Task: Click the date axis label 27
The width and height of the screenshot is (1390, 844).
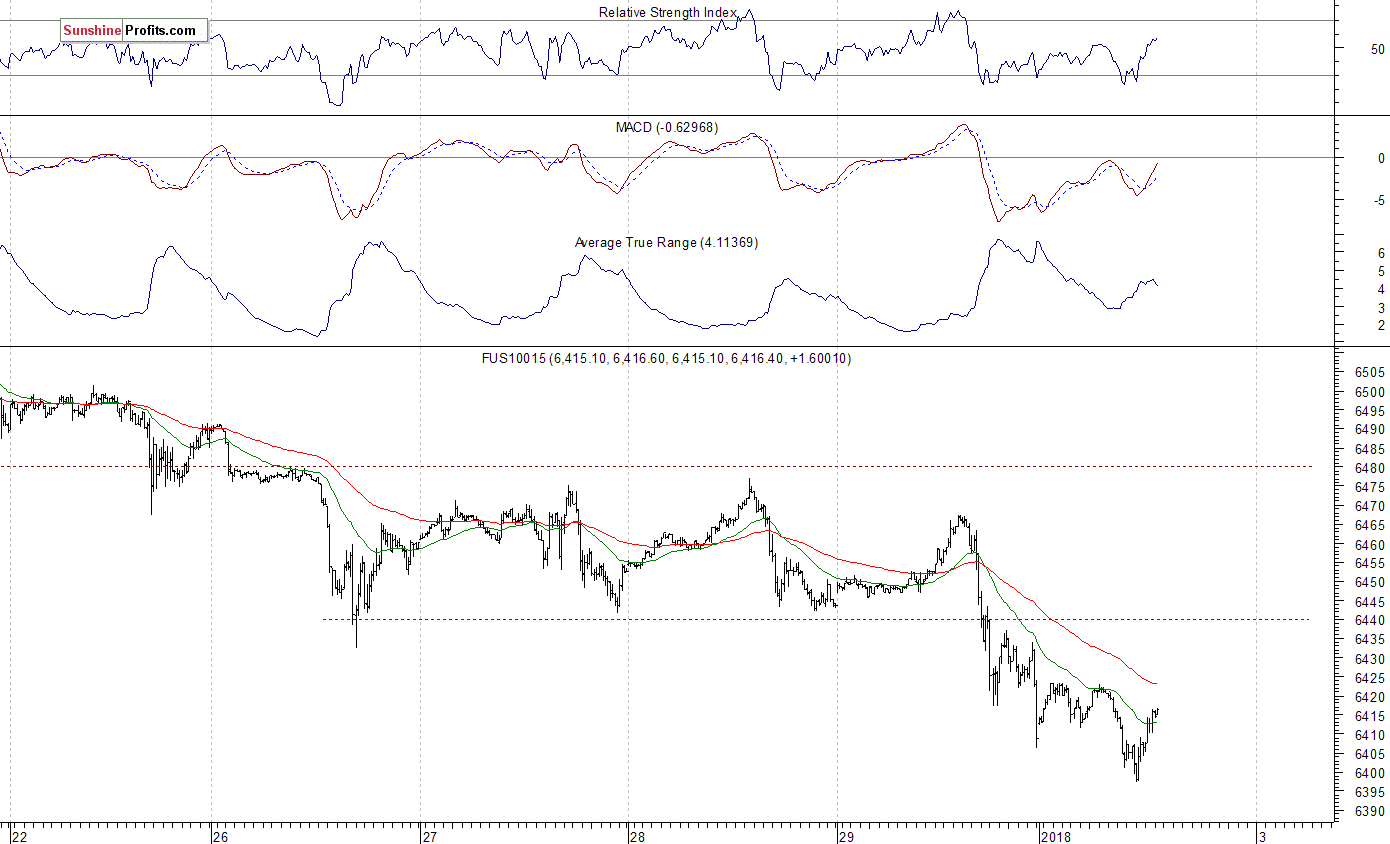Action: (x=429, y=836)
